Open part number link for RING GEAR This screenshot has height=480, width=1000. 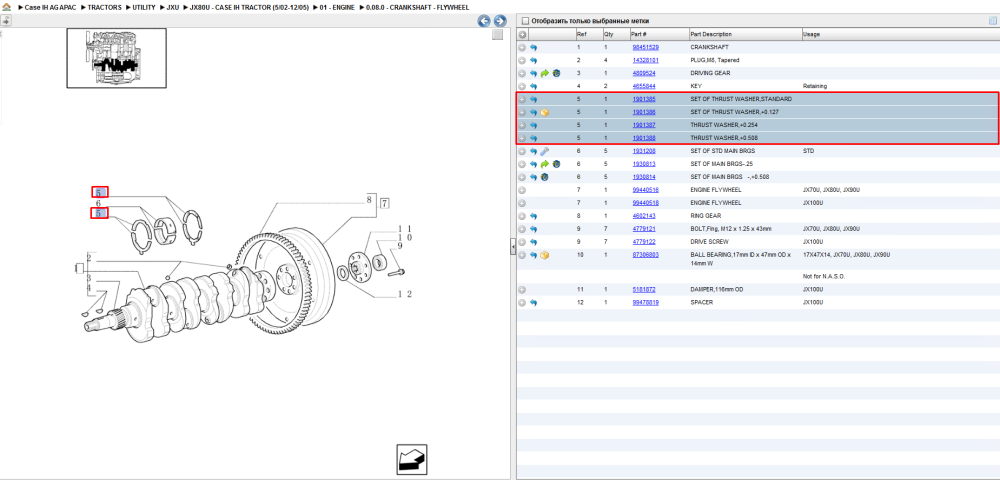click(x=643, y=216)
